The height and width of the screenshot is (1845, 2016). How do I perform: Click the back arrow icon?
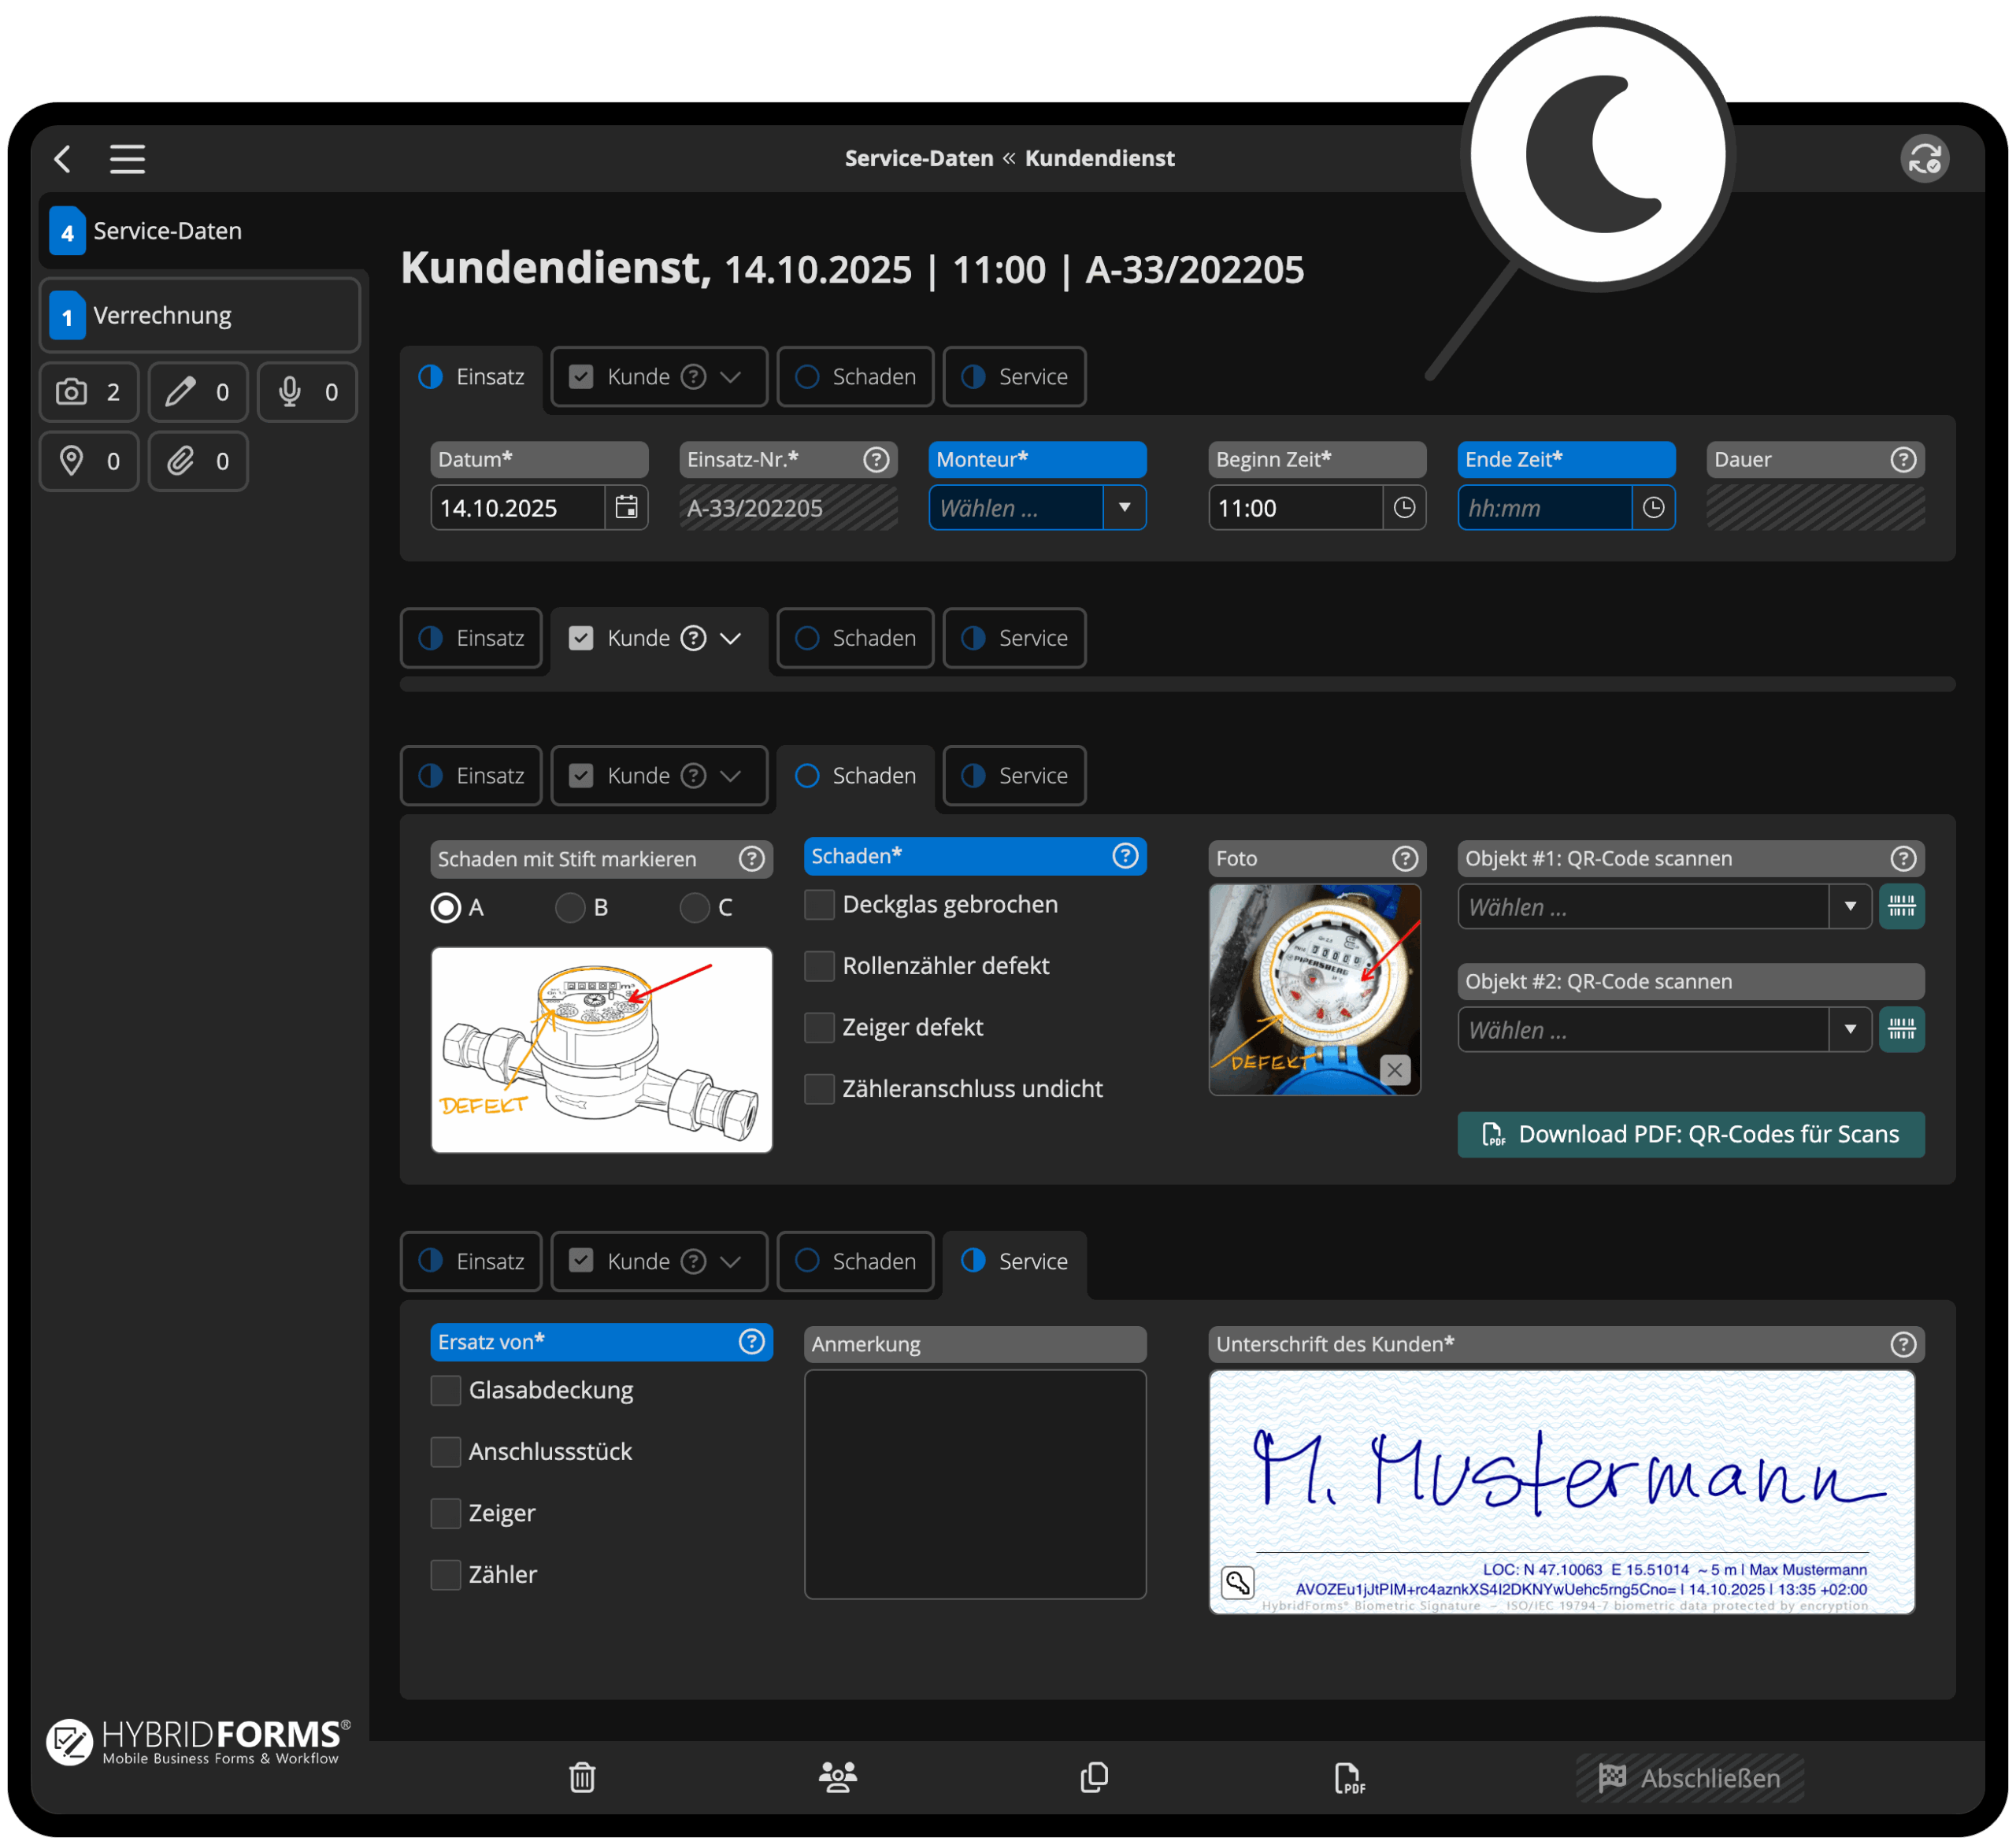(63, 159)
